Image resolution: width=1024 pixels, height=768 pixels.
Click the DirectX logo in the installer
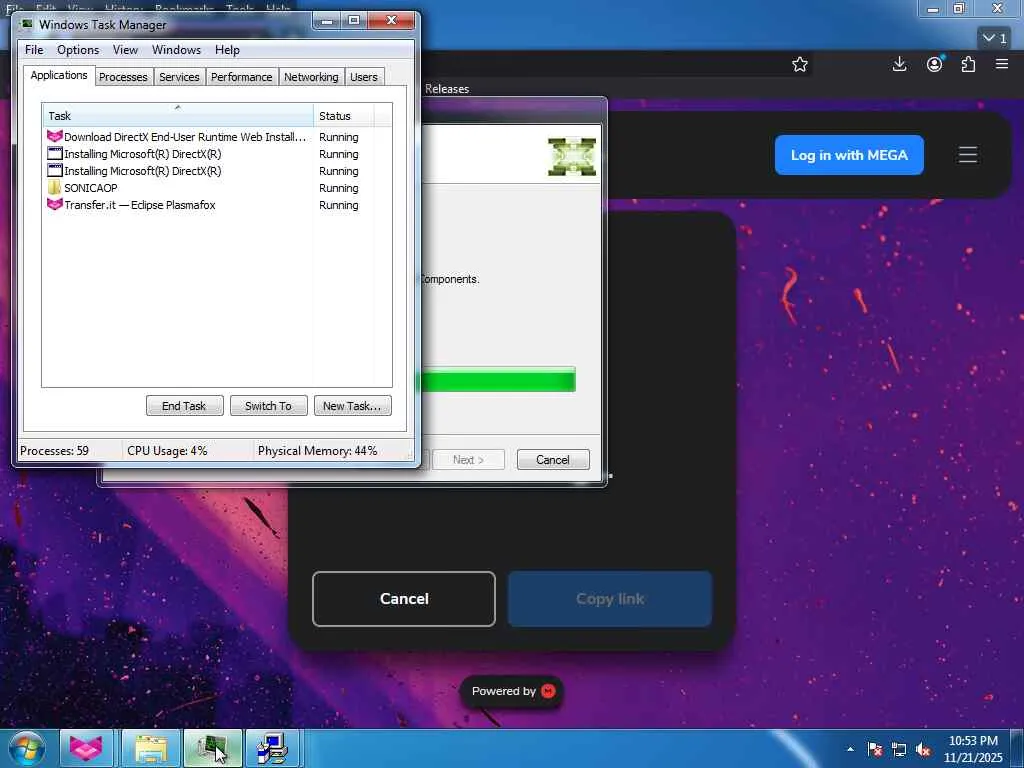[x=571, y=157]
